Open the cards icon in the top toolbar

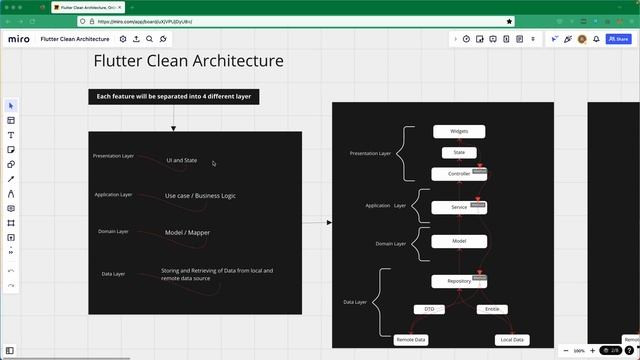506,39
